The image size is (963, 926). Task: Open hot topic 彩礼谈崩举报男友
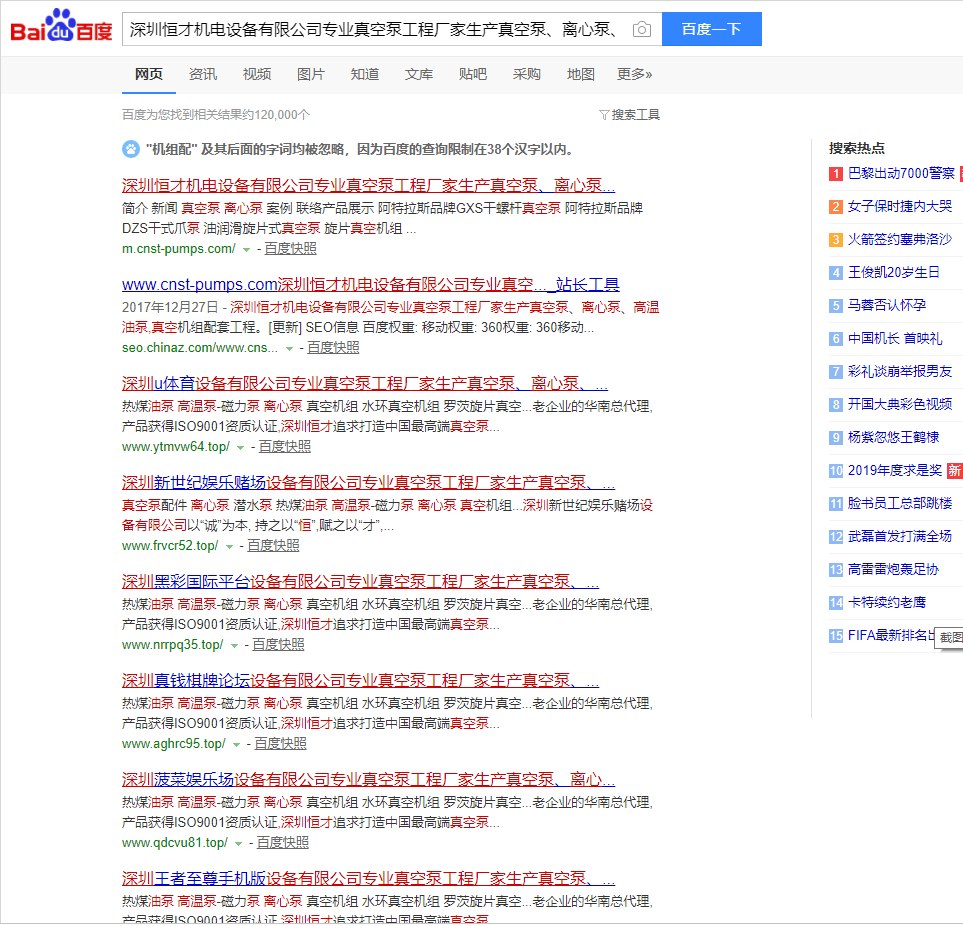[900, 372]
